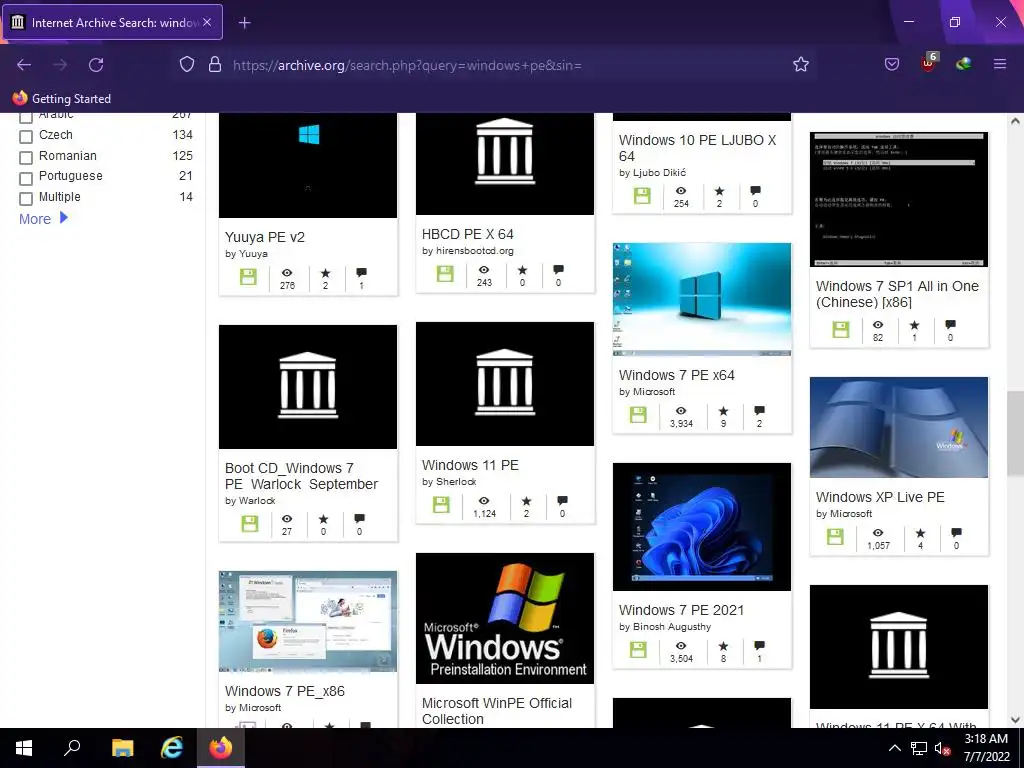Open Windows Start menu
The width and height of the screenshot is (1024, 768).
pos(24,748)
